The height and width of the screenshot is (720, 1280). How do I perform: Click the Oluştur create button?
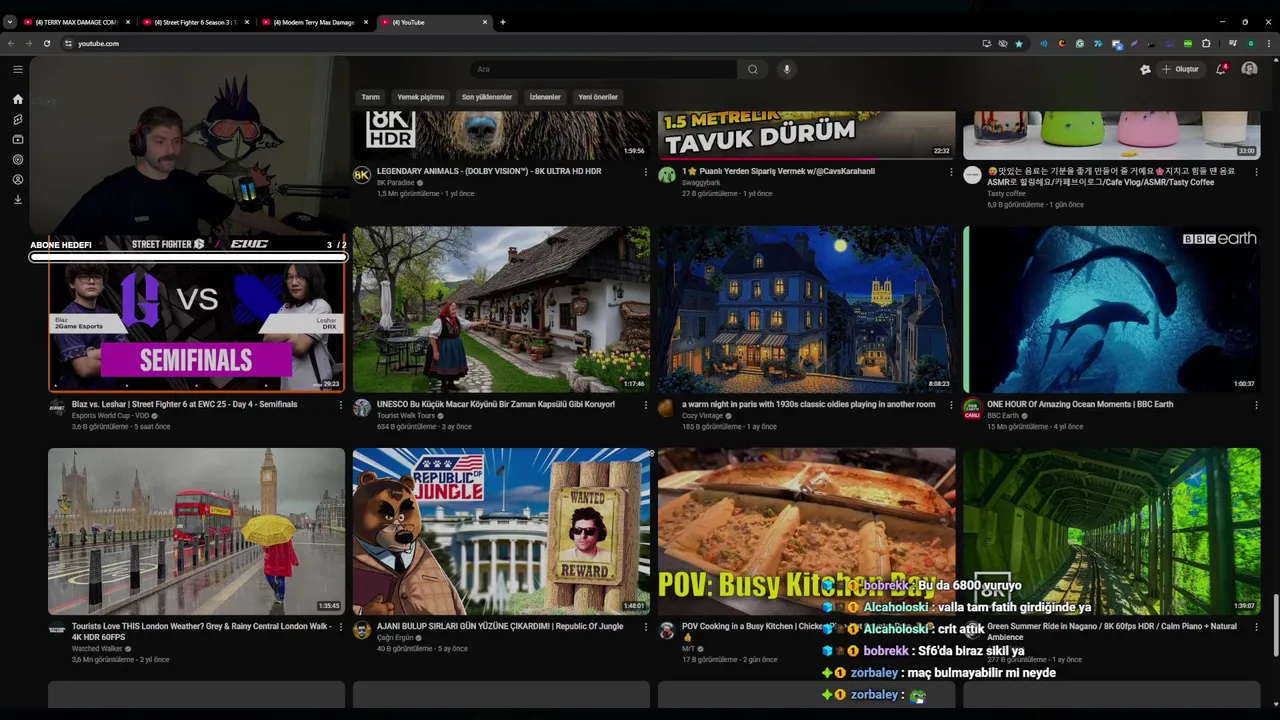(1181, 69)
